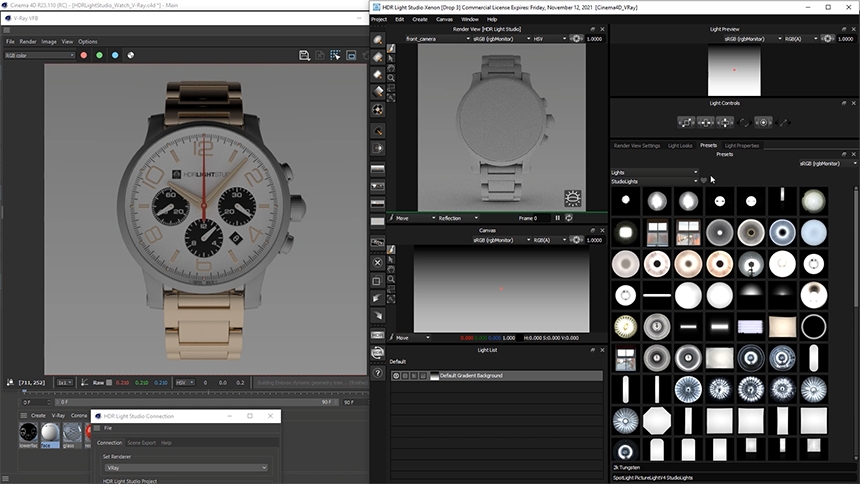Viewport: 860px width, 484px height.
Task: Open the front_camera dropdown in Render View
Action: pos(437,39)
